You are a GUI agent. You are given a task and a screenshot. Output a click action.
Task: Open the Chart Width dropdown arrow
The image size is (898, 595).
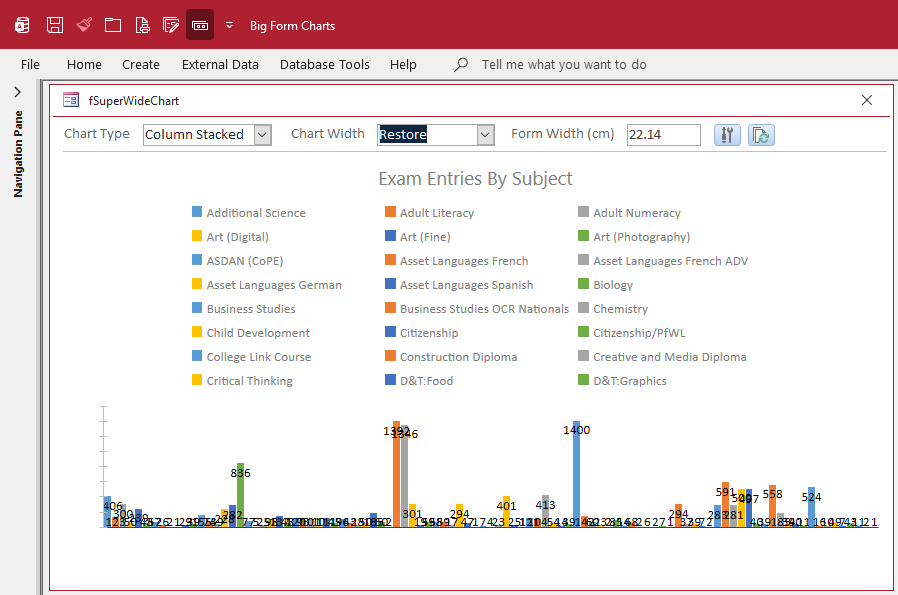click(x=485, y=135)
